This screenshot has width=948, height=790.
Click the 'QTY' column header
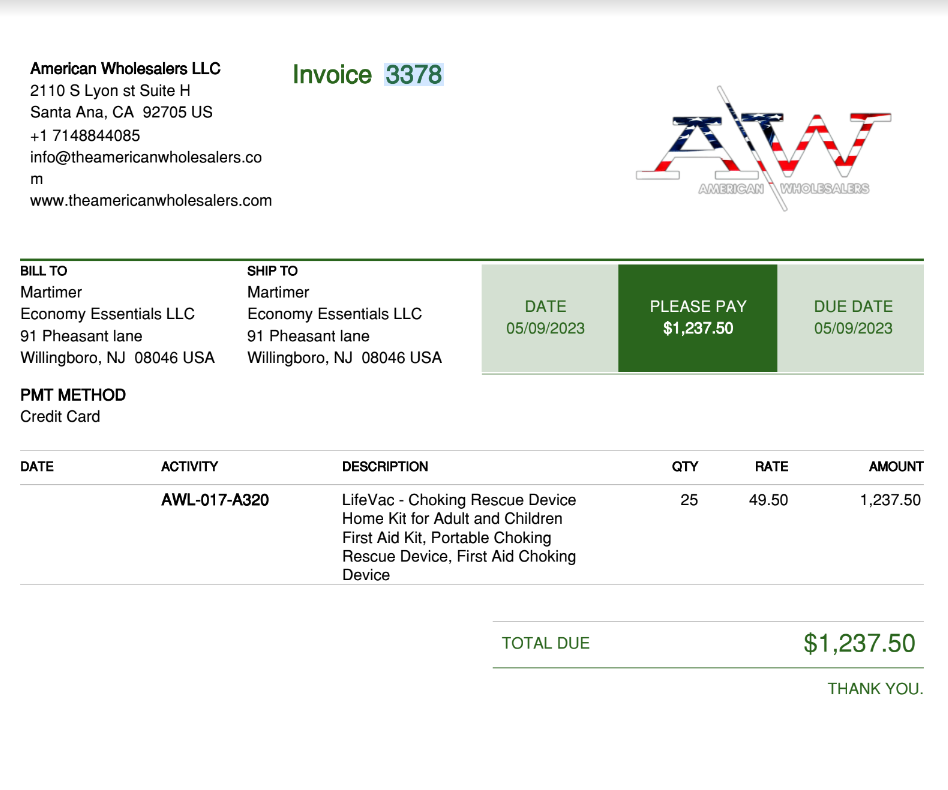pyautogui.click(x=685, y=467)
